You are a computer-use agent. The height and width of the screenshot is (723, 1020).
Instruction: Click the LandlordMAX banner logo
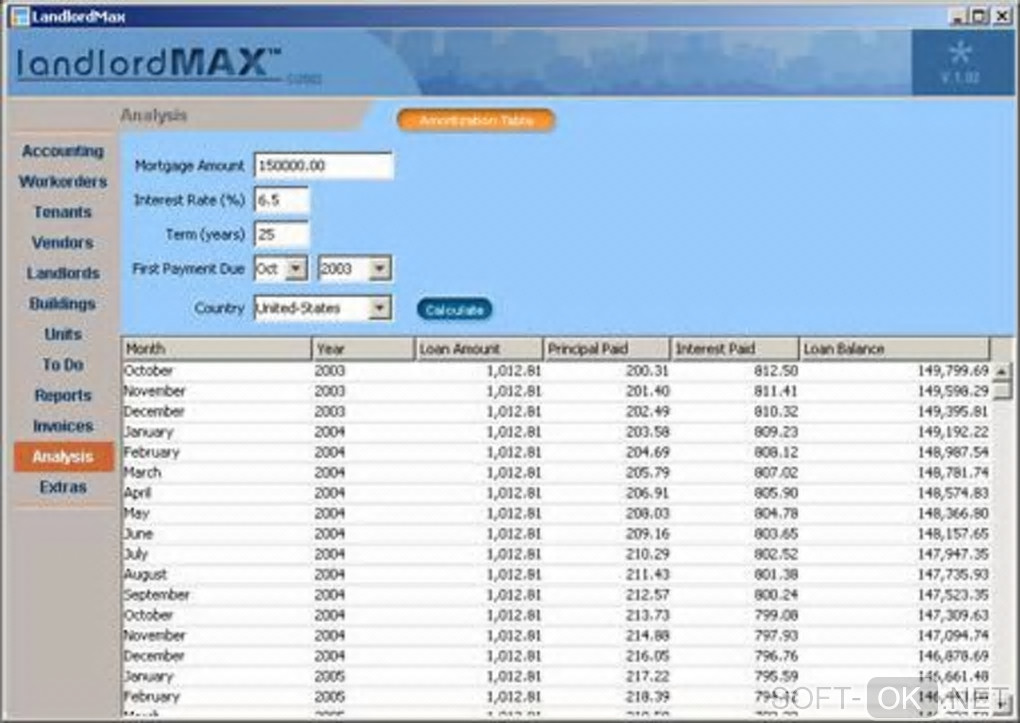click(148, 64)
